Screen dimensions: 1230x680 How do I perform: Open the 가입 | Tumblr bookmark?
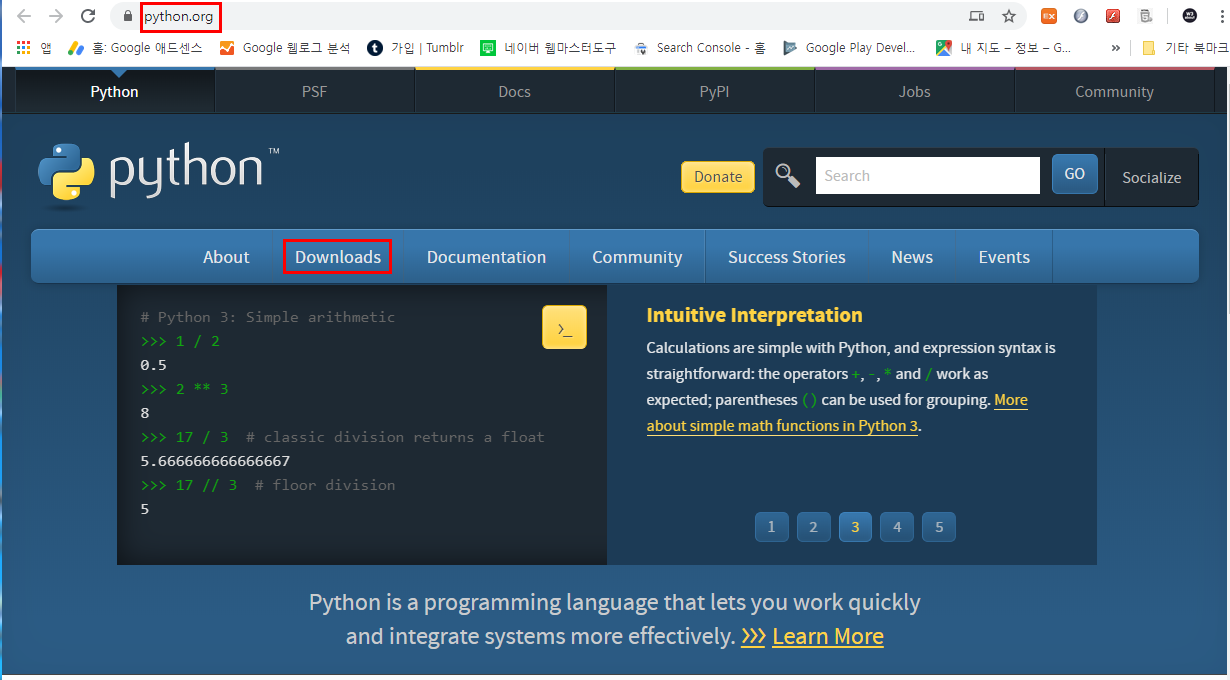click(x=416, y=47)
